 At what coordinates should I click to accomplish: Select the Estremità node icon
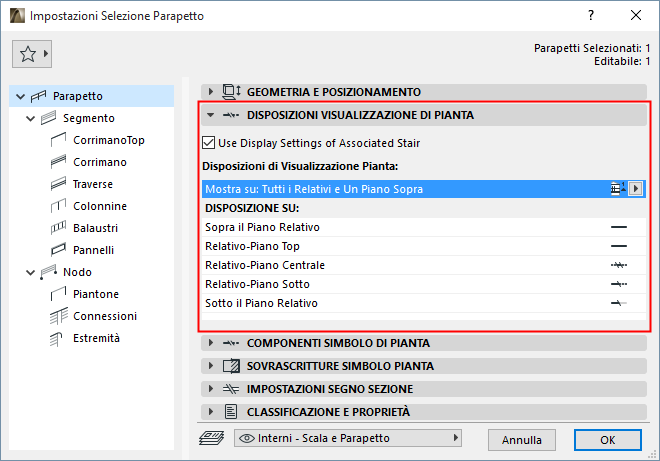click(57, 338)
